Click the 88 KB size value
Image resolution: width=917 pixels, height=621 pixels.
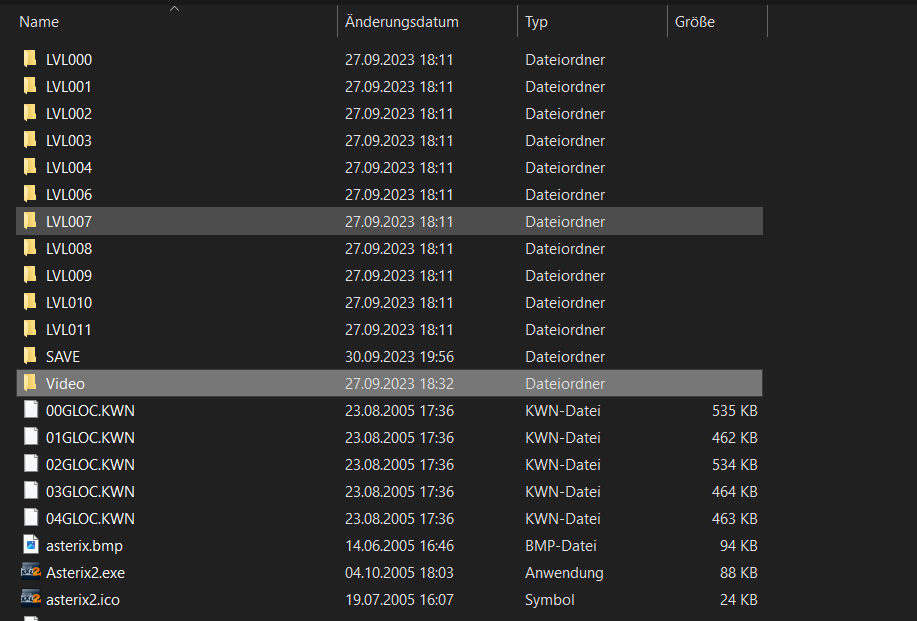[x=739, y=572]
